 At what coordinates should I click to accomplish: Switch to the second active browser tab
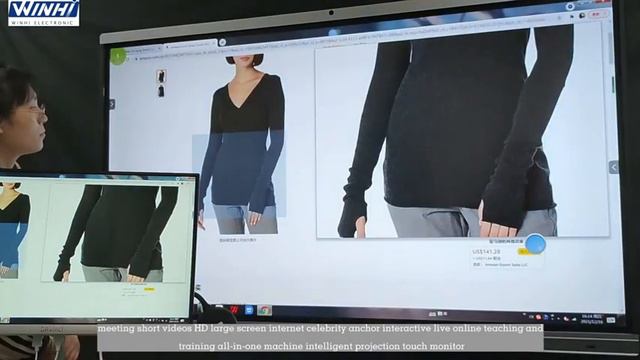(190, 45)
